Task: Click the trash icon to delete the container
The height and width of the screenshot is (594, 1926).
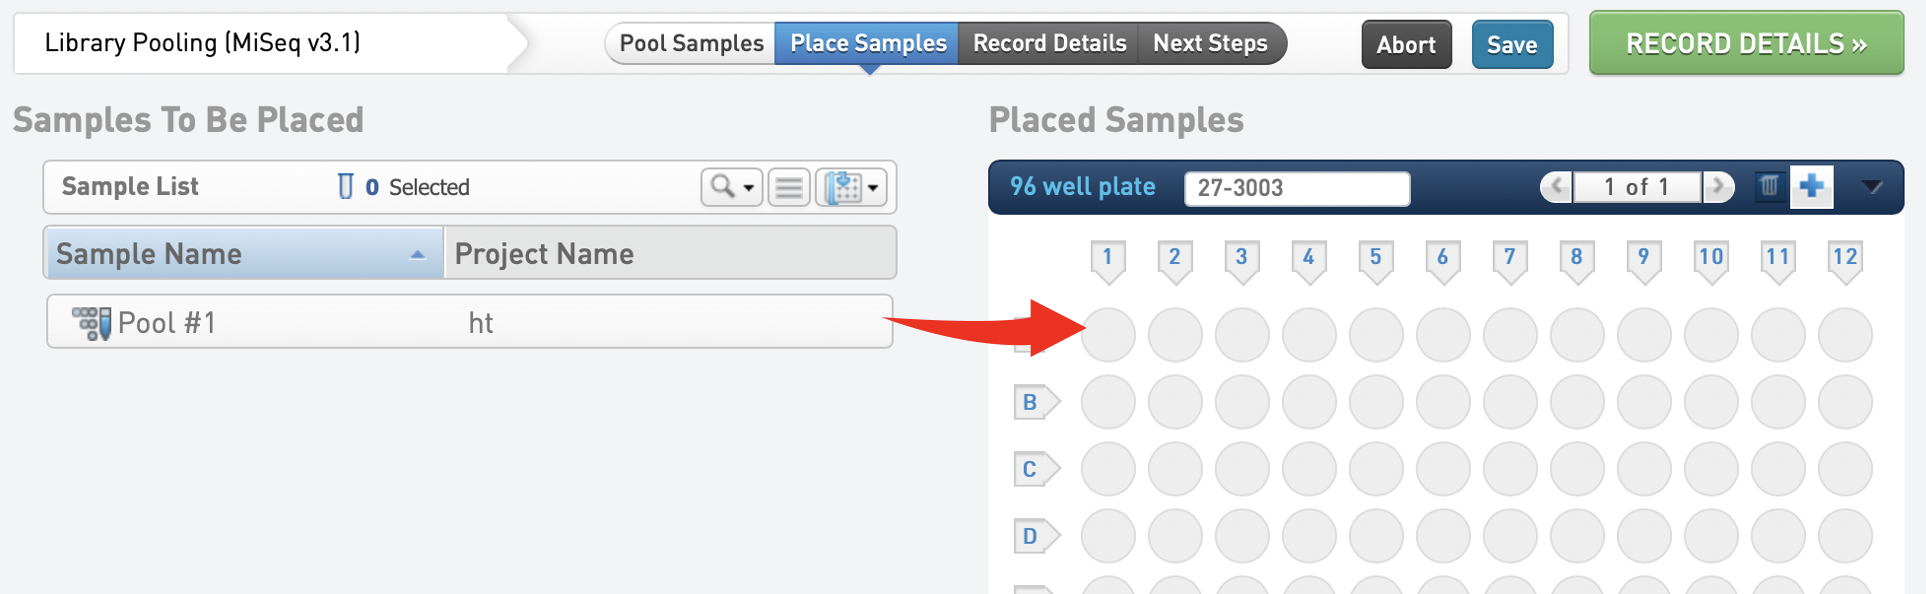Action: [x=1769, y=186]
